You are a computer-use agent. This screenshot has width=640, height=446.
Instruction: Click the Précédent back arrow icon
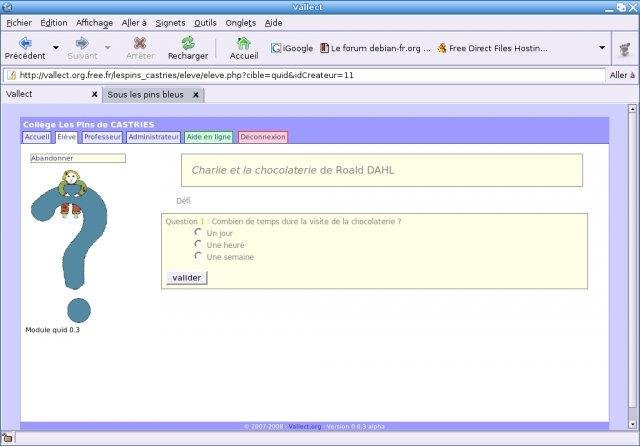click(25, 43)
